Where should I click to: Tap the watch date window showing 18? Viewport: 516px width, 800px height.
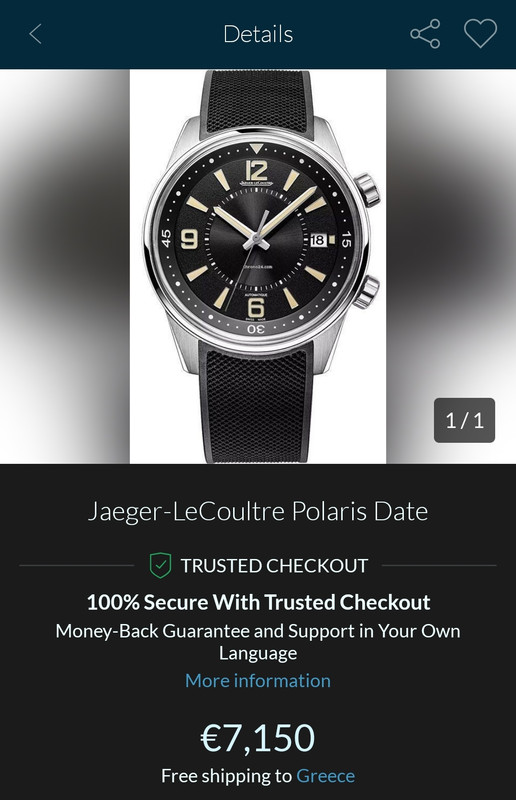click(x=318, y=240)
